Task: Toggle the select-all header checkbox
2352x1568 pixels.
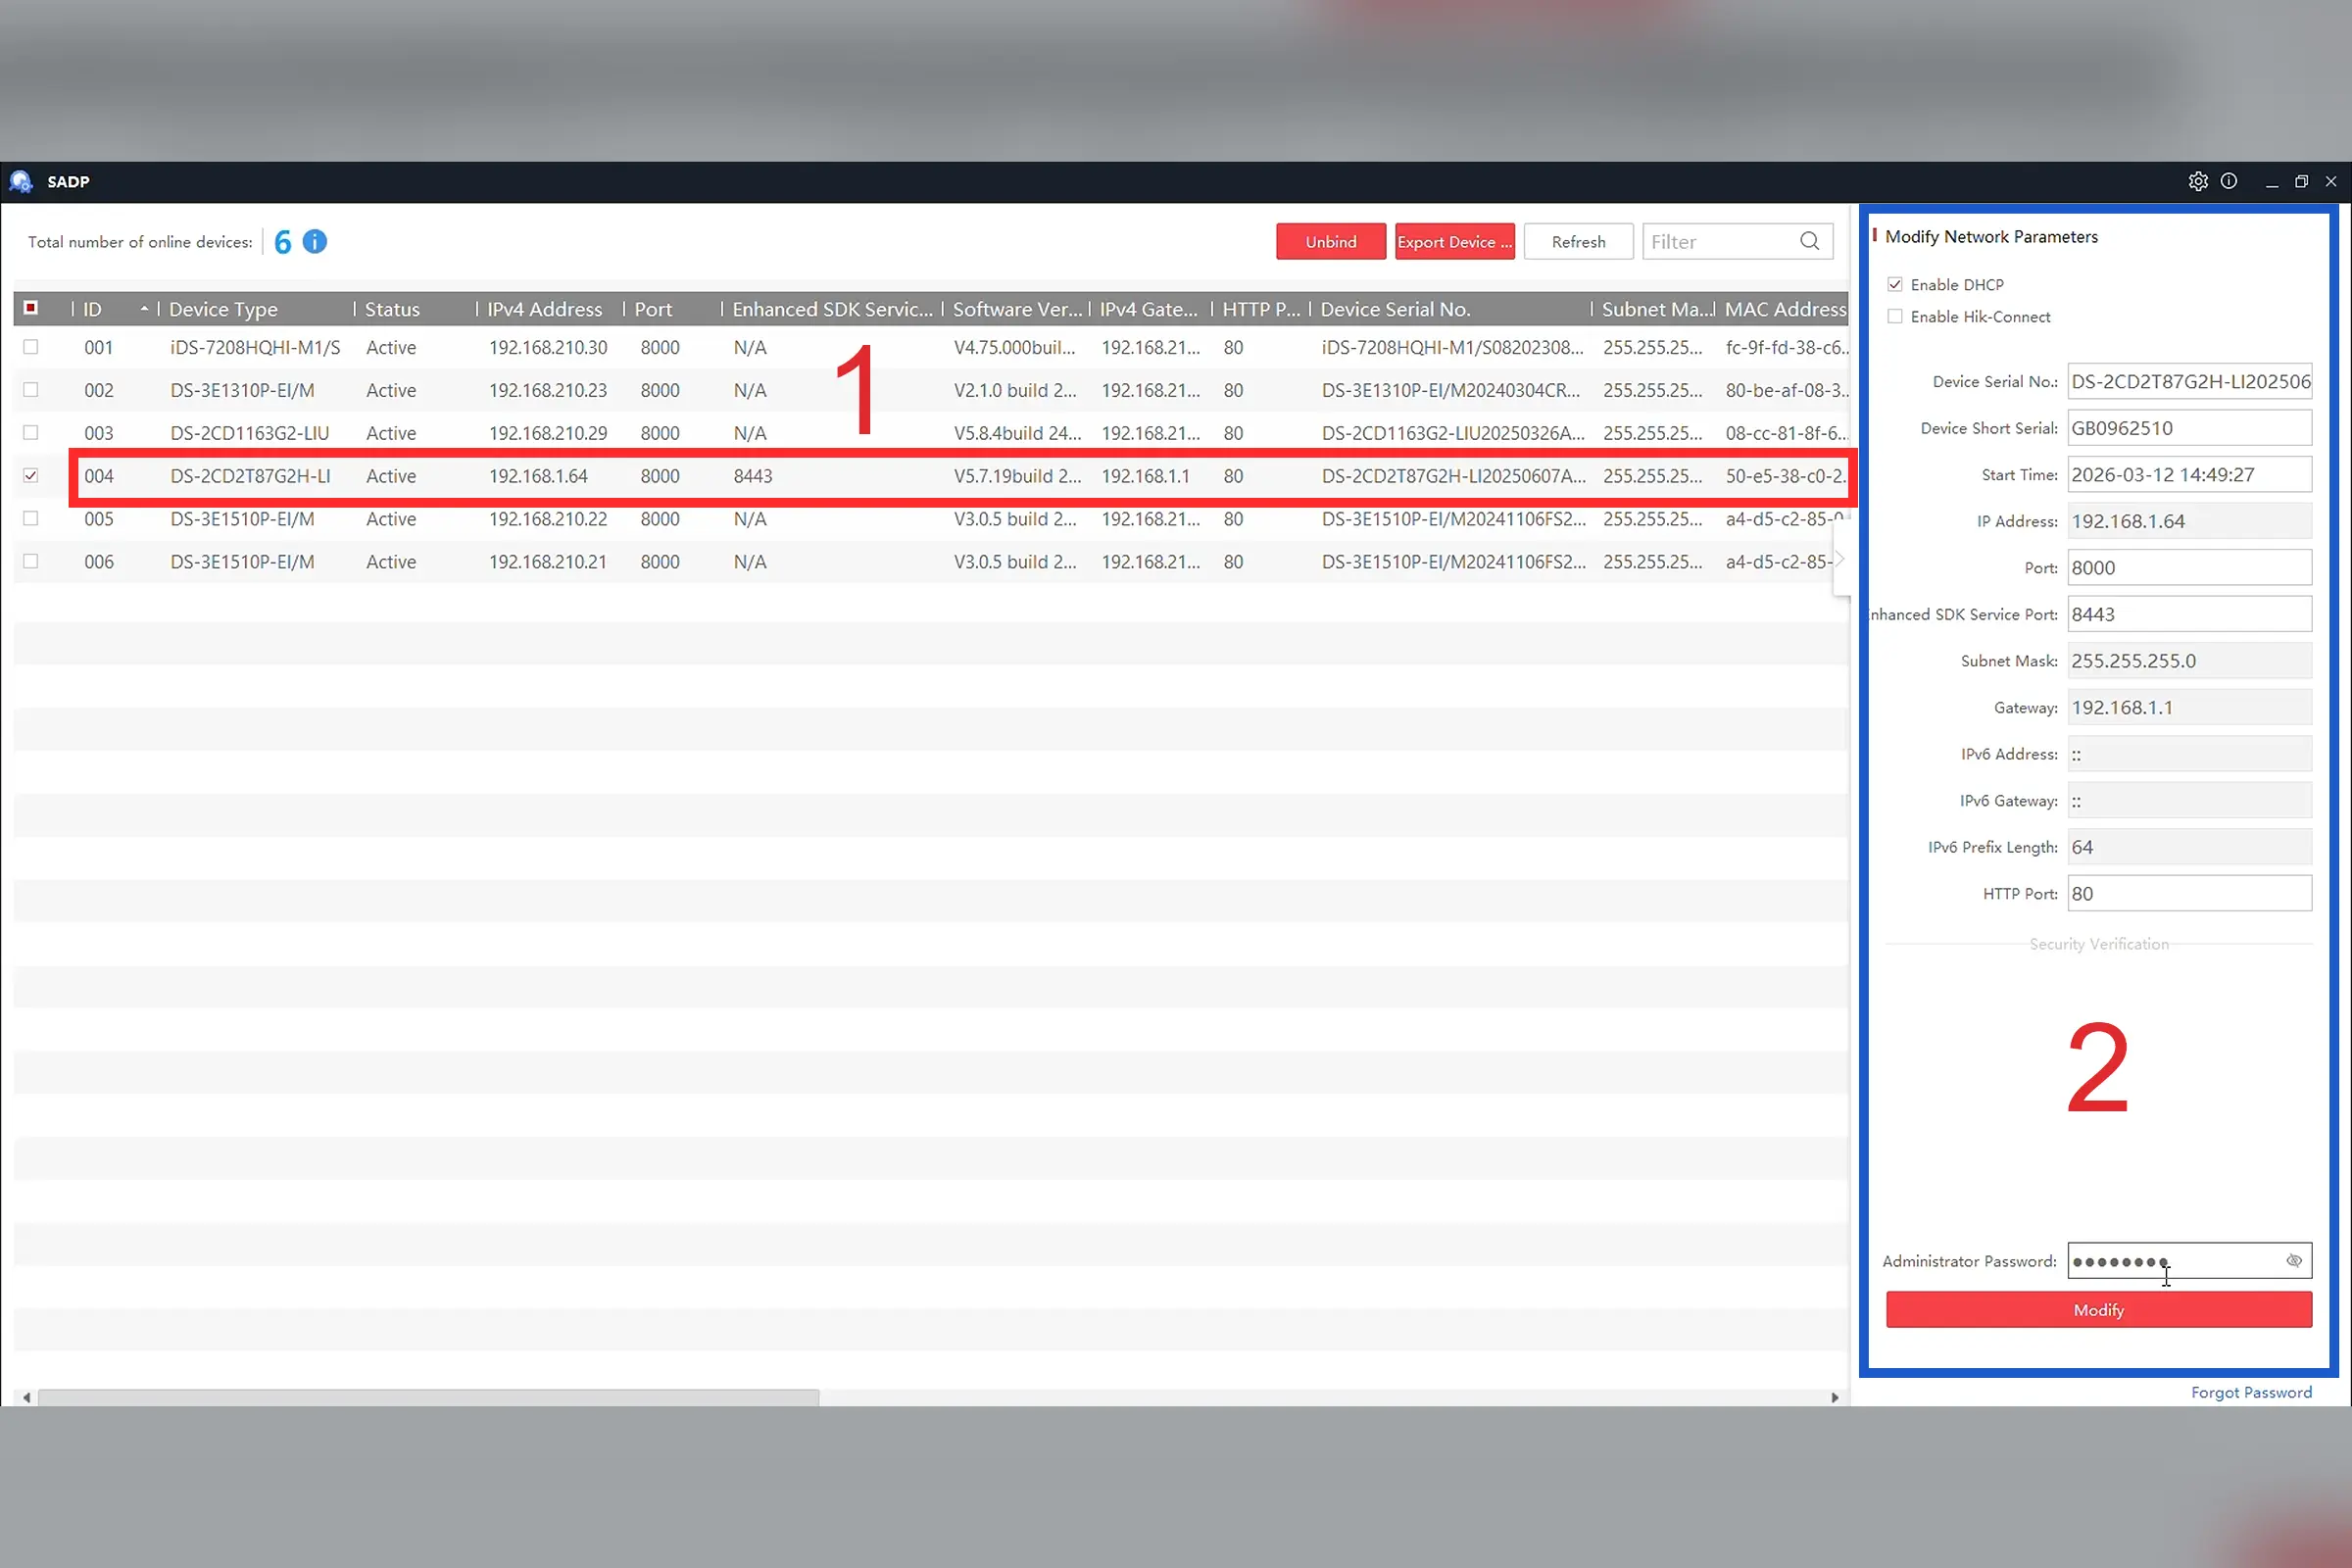Action: tap(31, 308)
